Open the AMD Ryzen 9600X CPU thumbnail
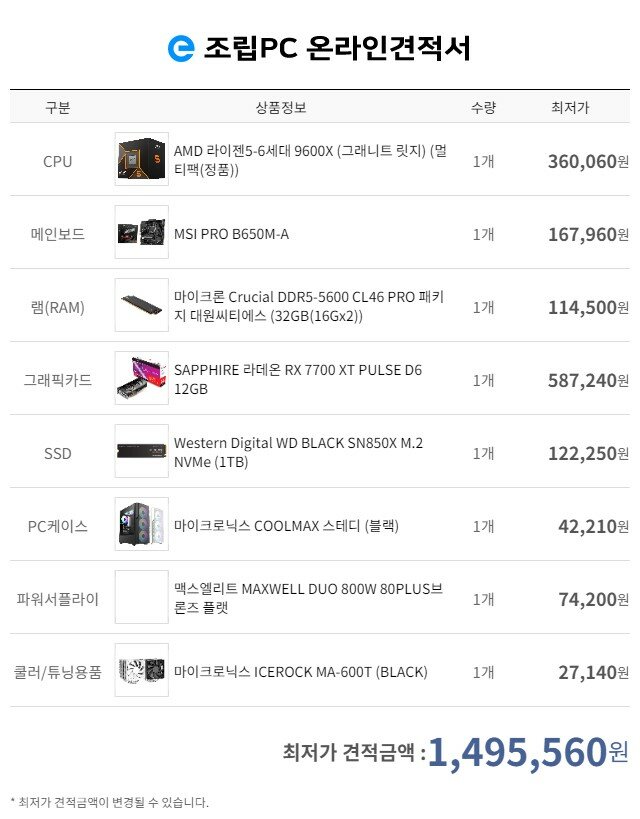This screenshot has height=819, width=640. [142, 159]
